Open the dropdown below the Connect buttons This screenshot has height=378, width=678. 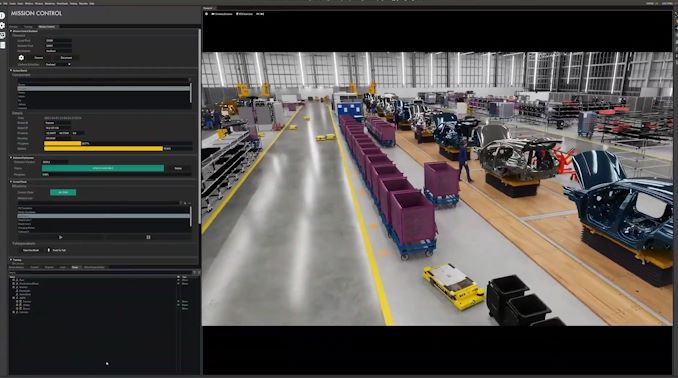tap(58, 64)
